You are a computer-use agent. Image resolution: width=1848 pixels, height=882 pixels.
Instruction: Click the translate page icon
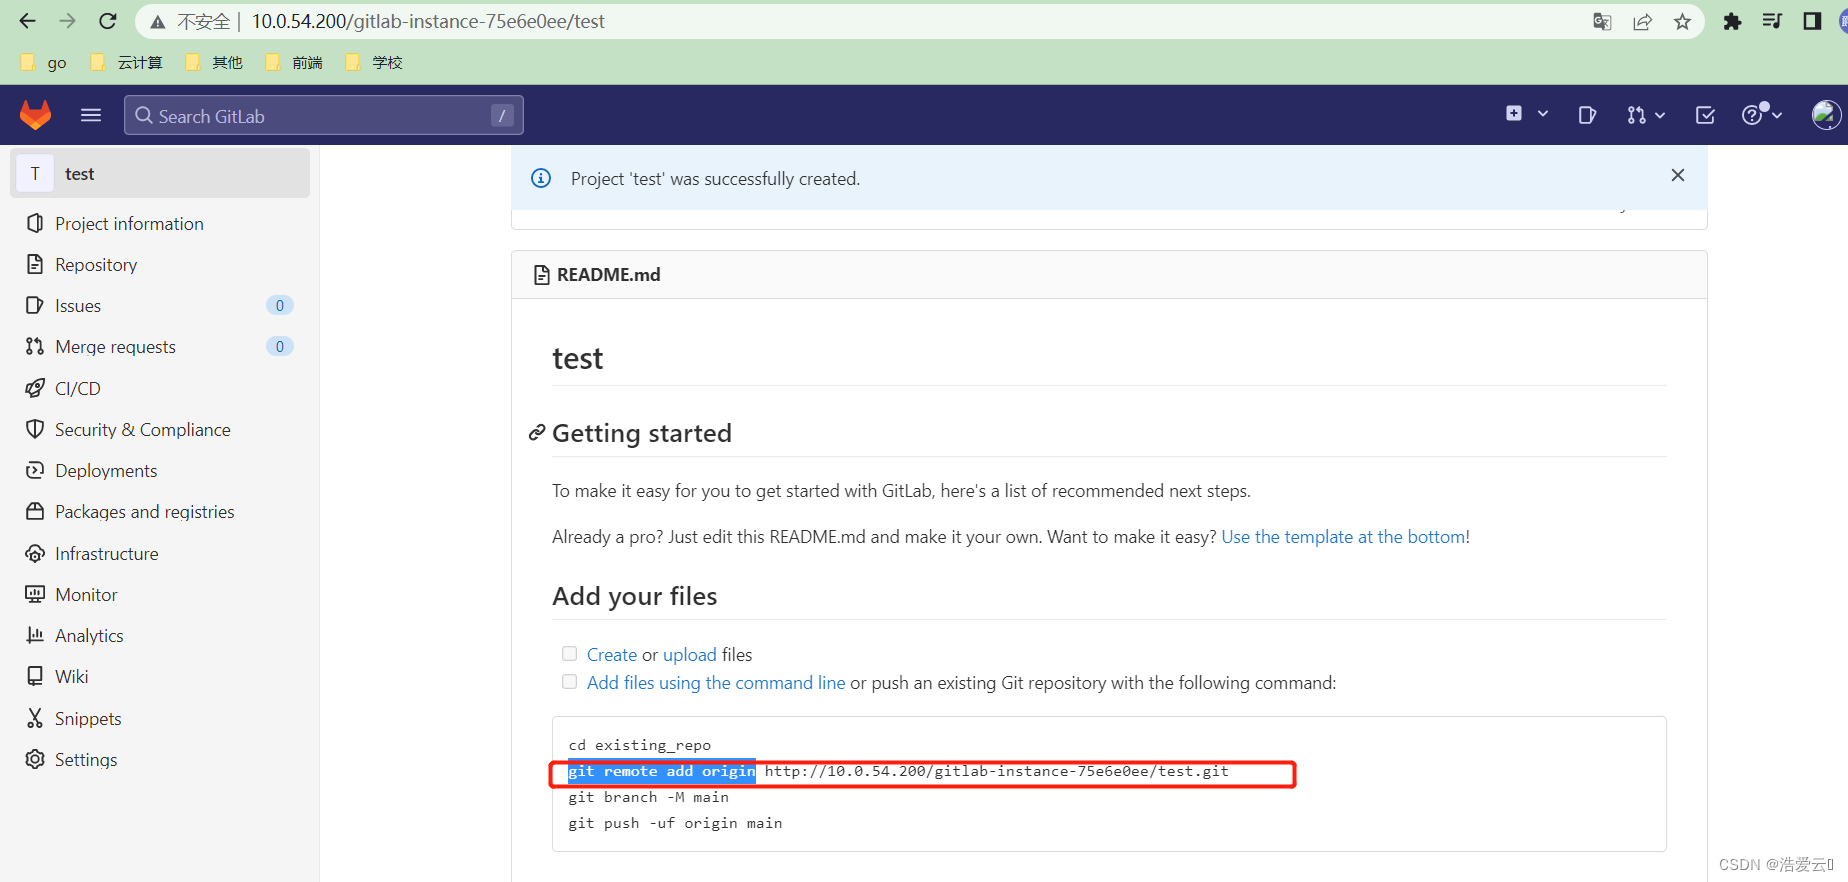(1602, 21)
